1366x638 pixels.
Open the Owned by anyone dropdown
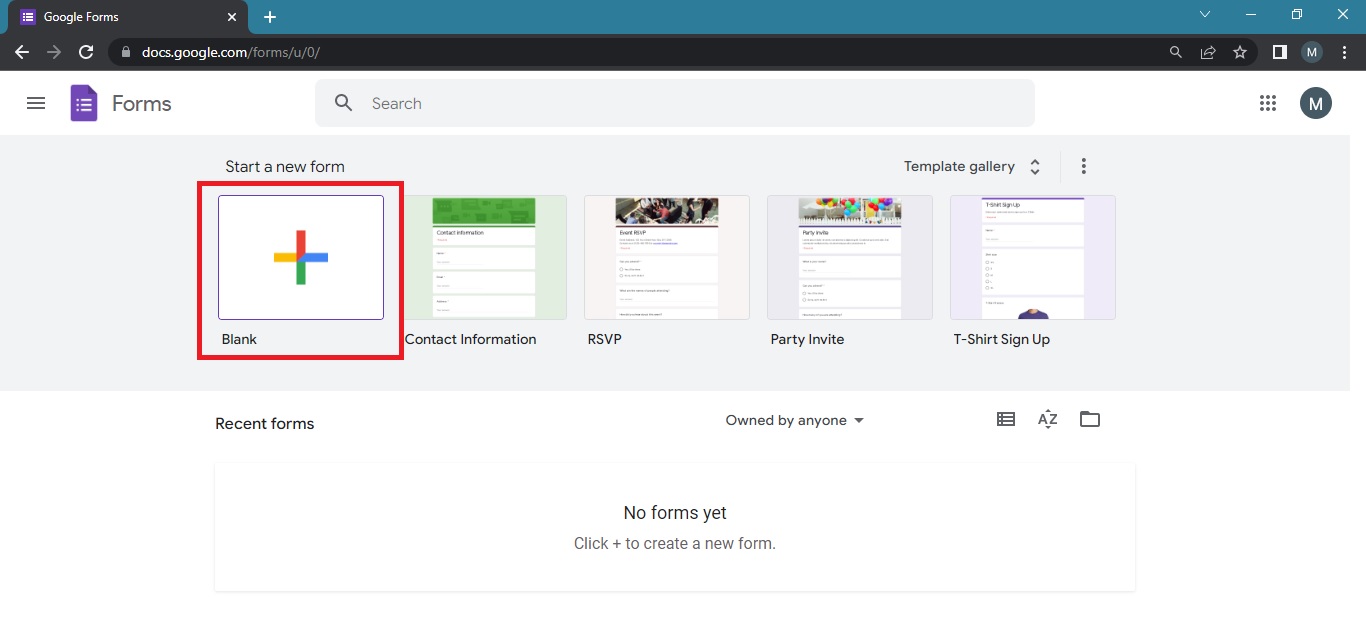coord(794,421)
